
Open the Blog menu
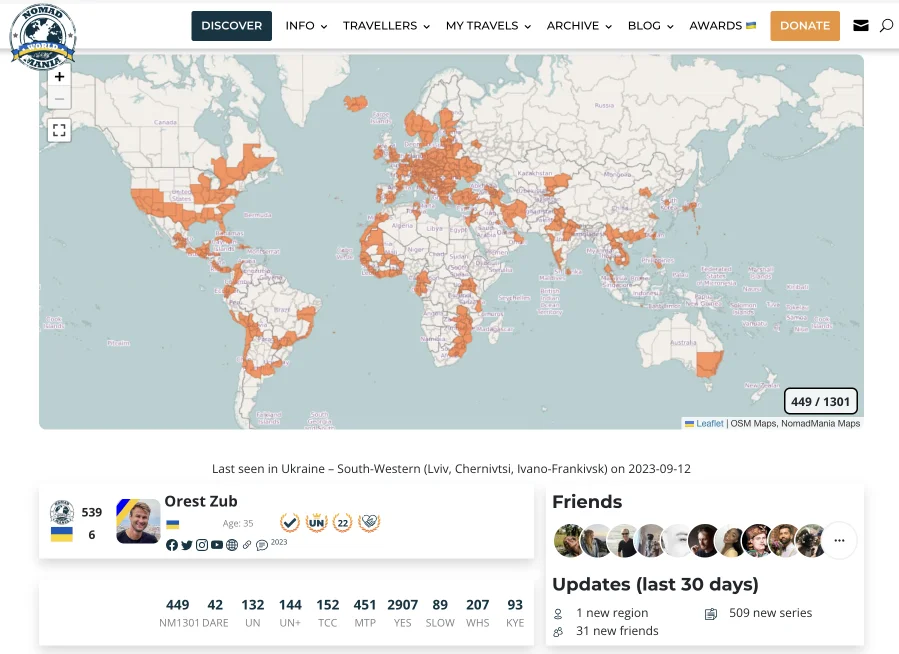pos(650,26)
